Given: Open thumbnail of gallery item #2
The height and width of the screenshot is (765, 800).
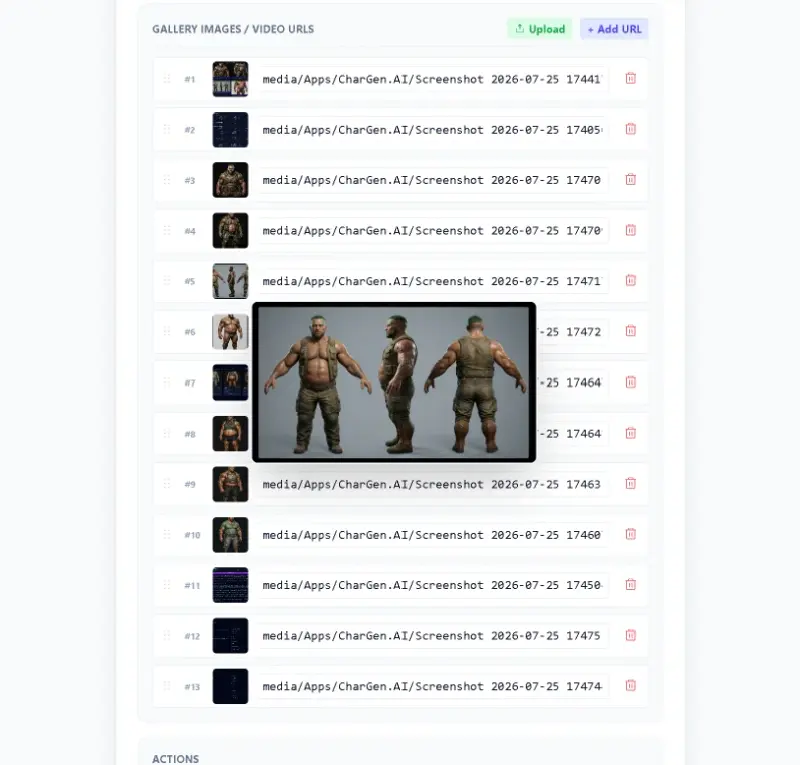Looking at the screenshot, I should 230,130.
